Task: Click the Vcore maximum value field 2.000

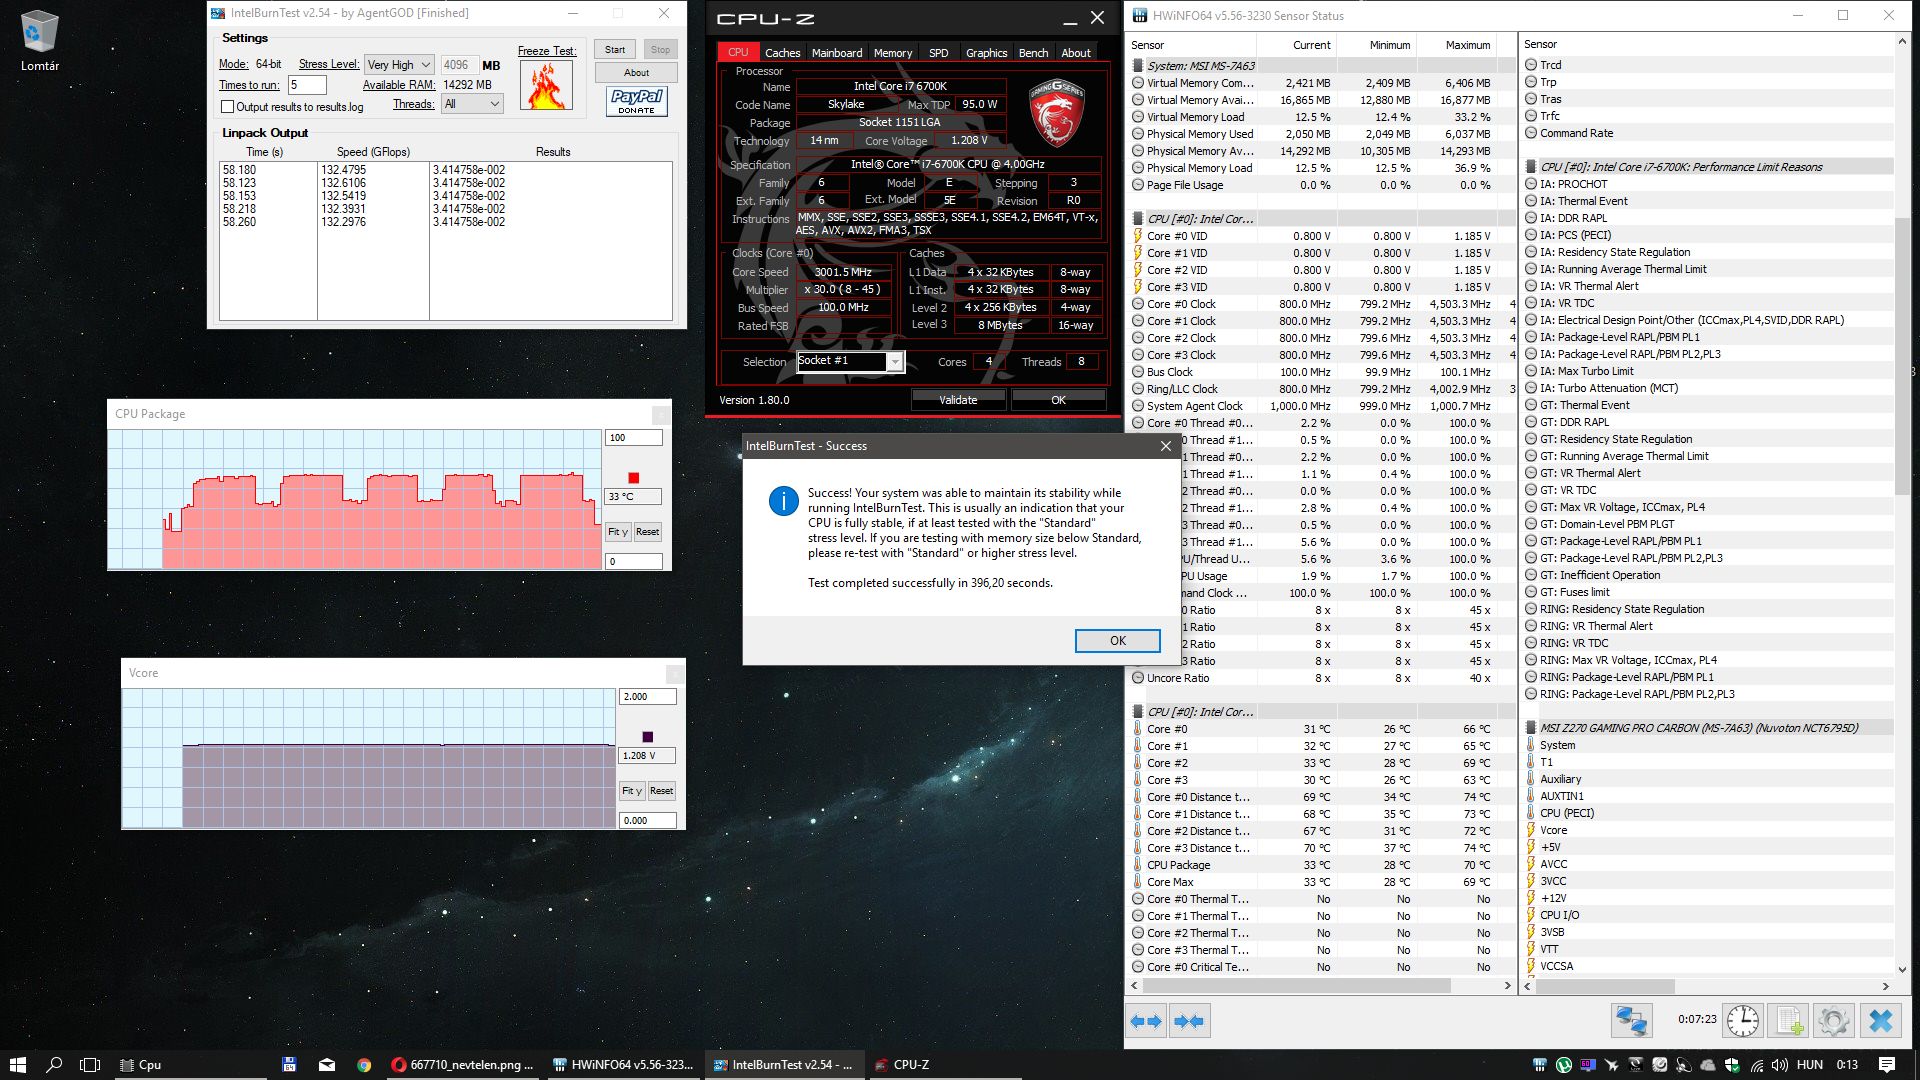Action: 647,697
